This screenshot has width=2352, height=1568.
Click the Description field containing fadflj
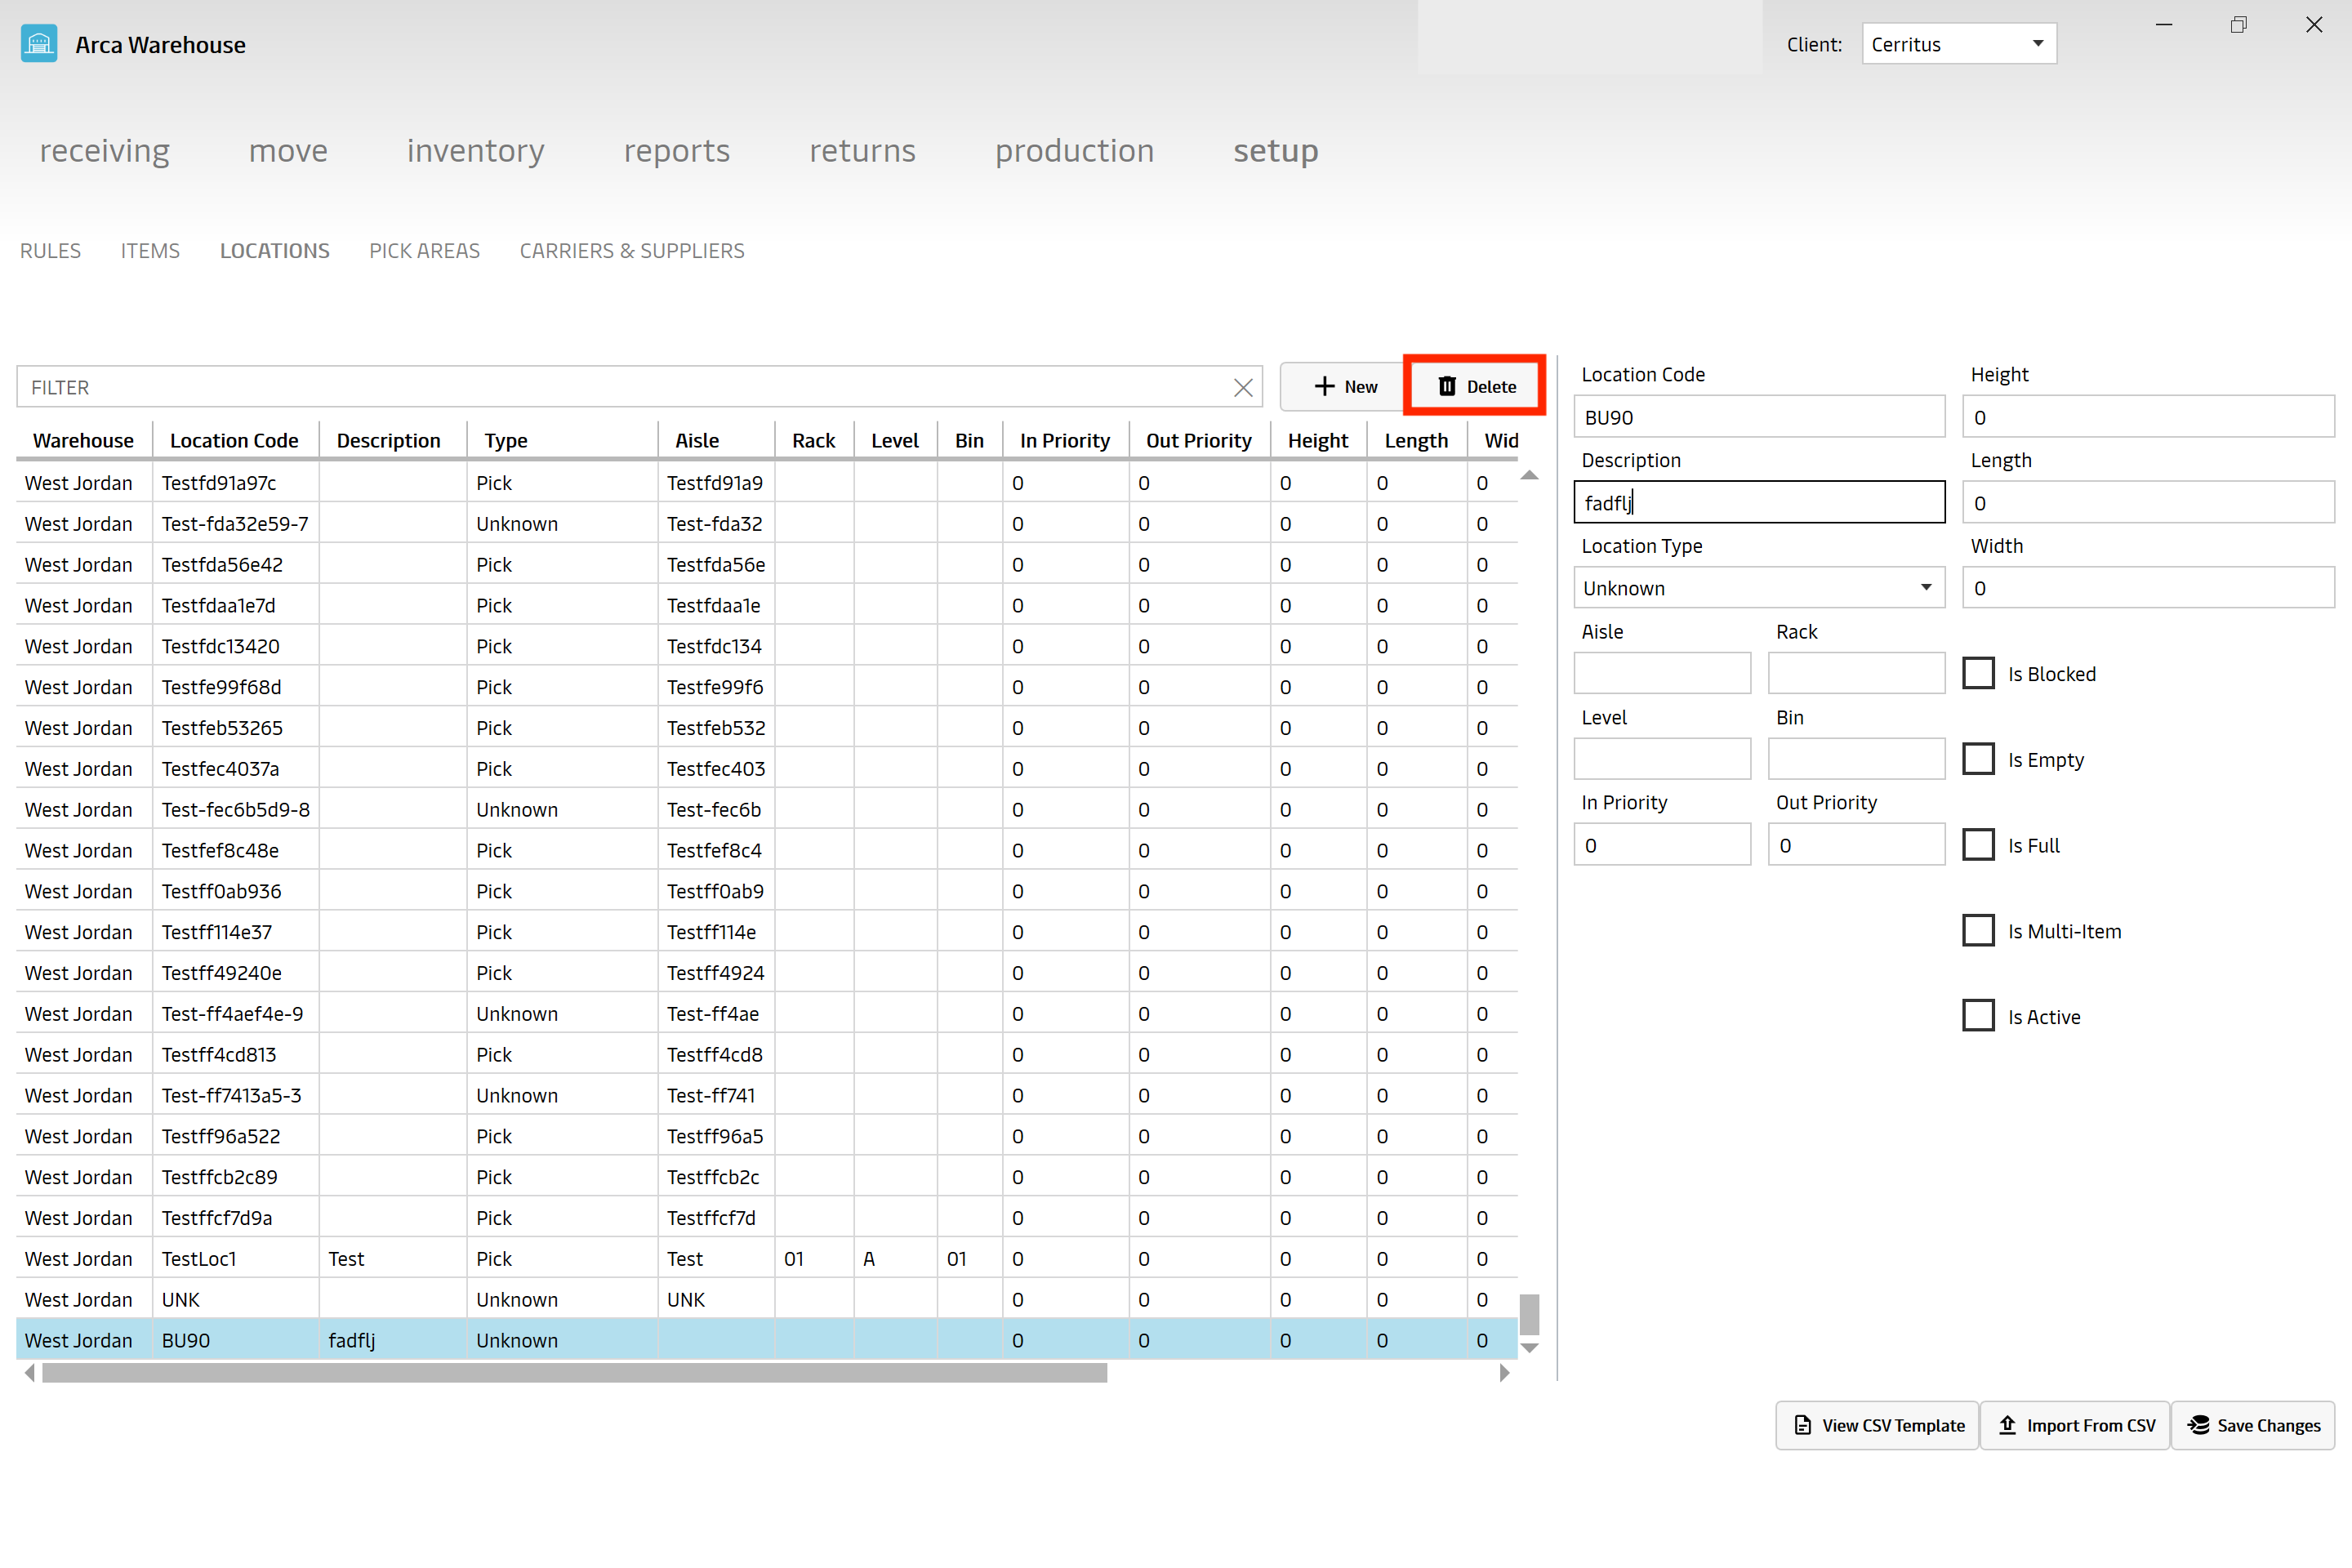pyautogui.click(x=1759, y=502)
